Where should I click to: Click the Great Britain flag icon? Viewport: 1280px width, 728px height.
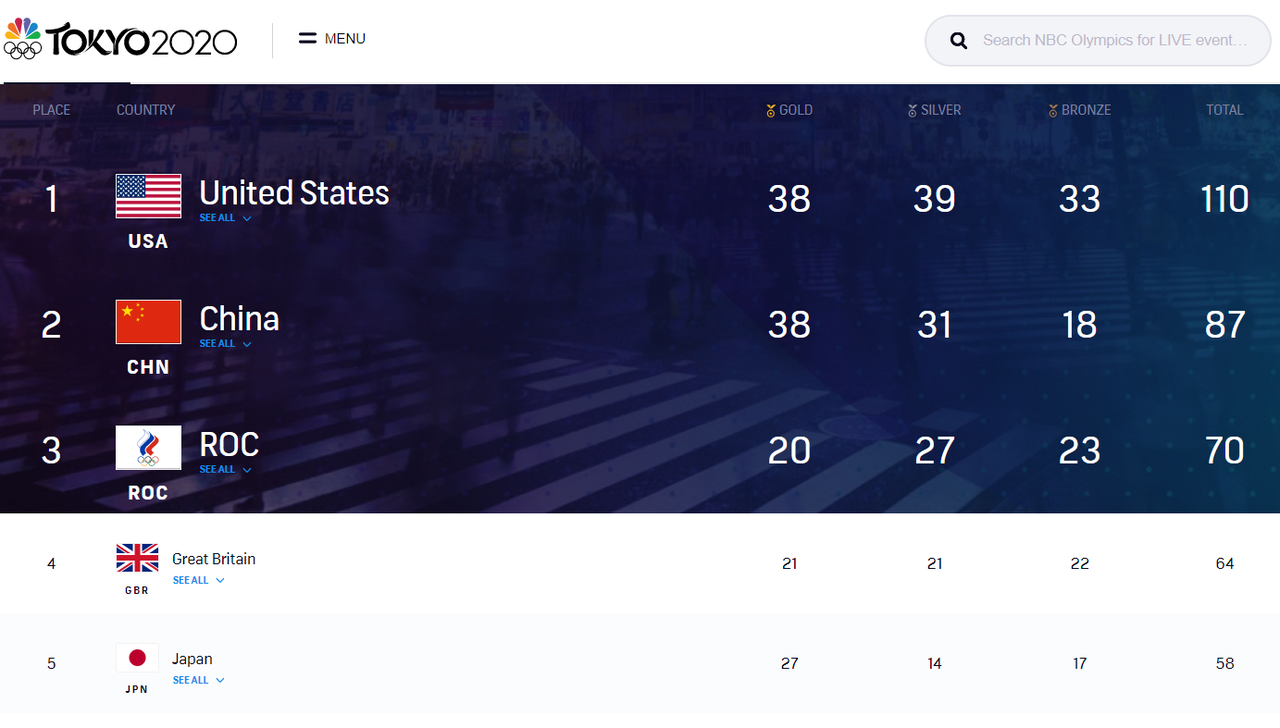pyautogui.click(x=137, y=558)
